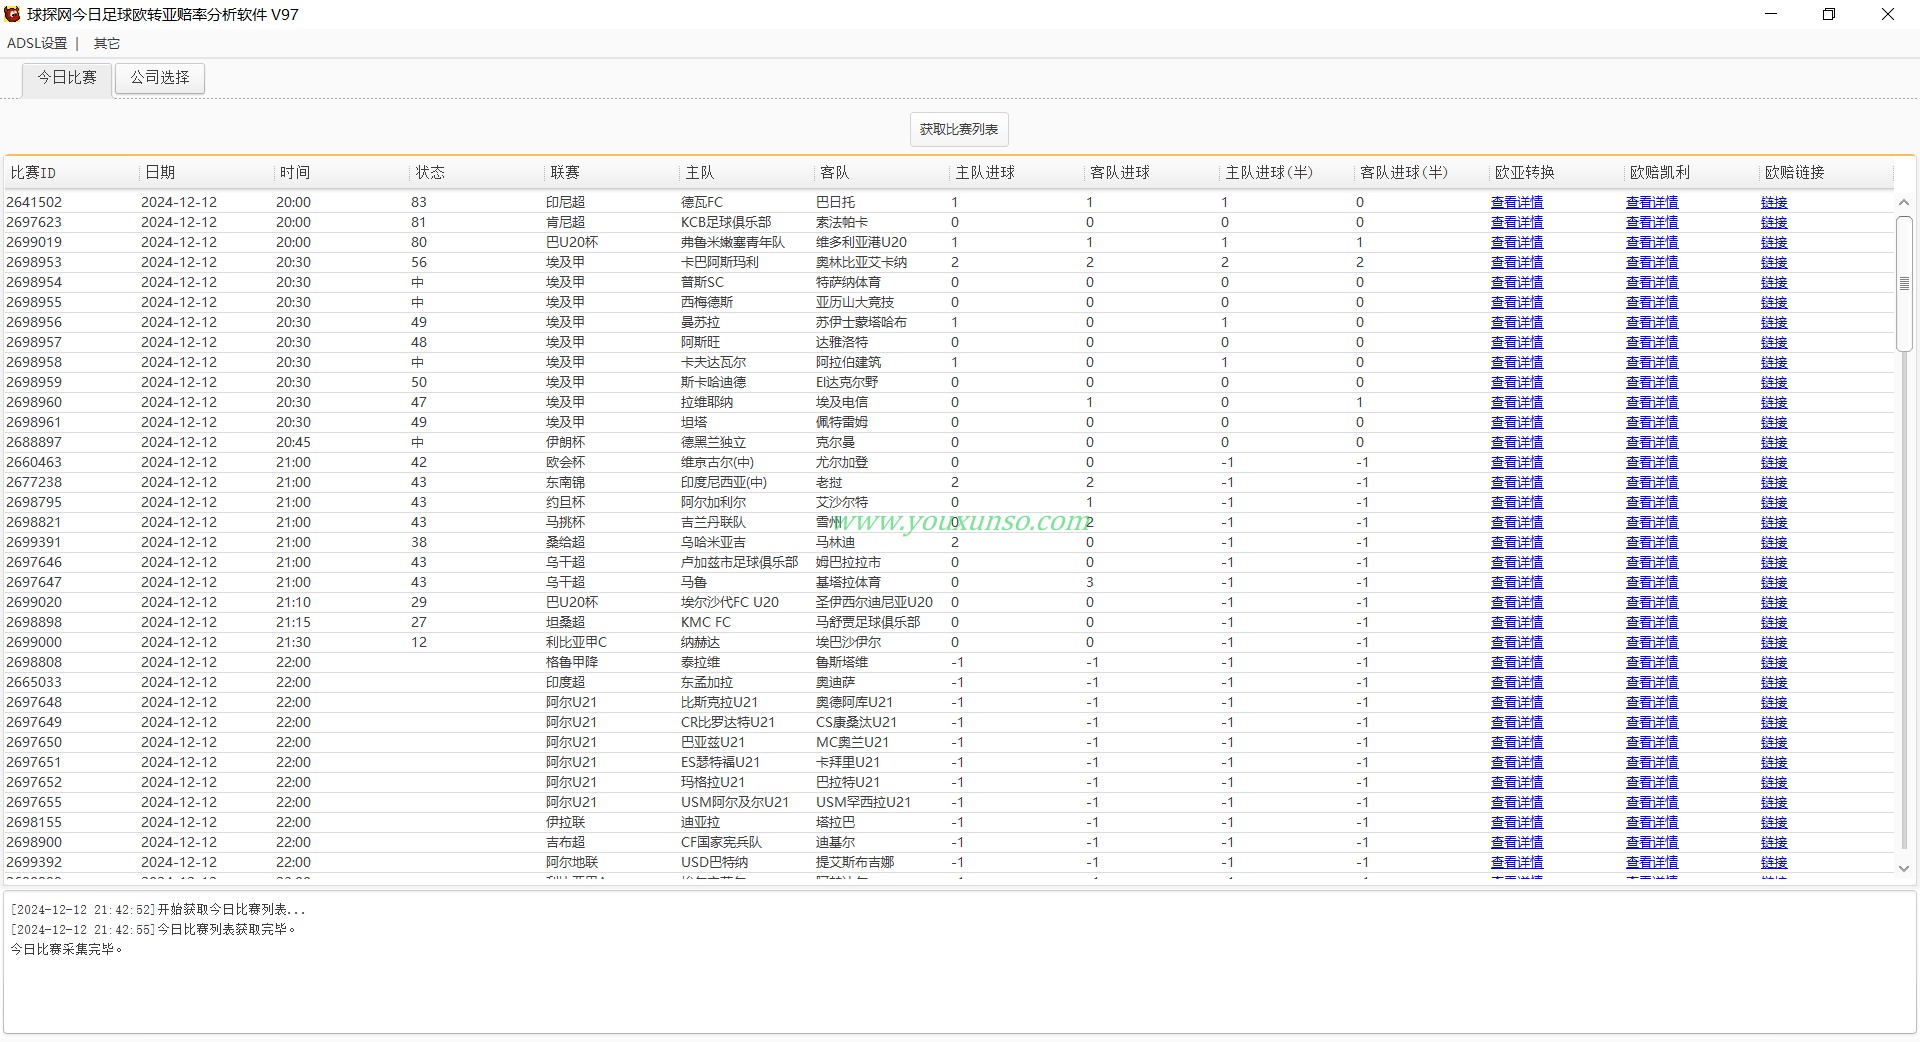This screenshot has width=1920, height=1042.
Task: Open the 链接 for match 2698155
Action: 1774,822
